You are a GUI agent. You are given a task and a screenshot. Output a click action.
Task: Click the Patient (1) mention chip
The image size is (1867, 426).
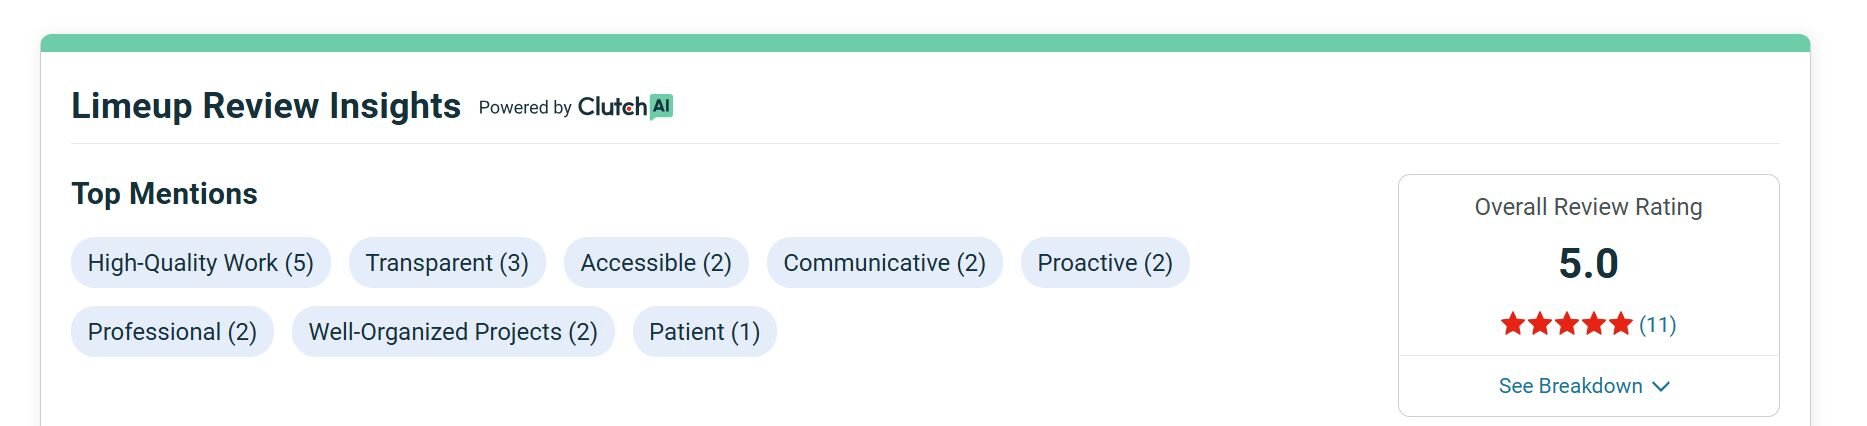coord(704,332)
